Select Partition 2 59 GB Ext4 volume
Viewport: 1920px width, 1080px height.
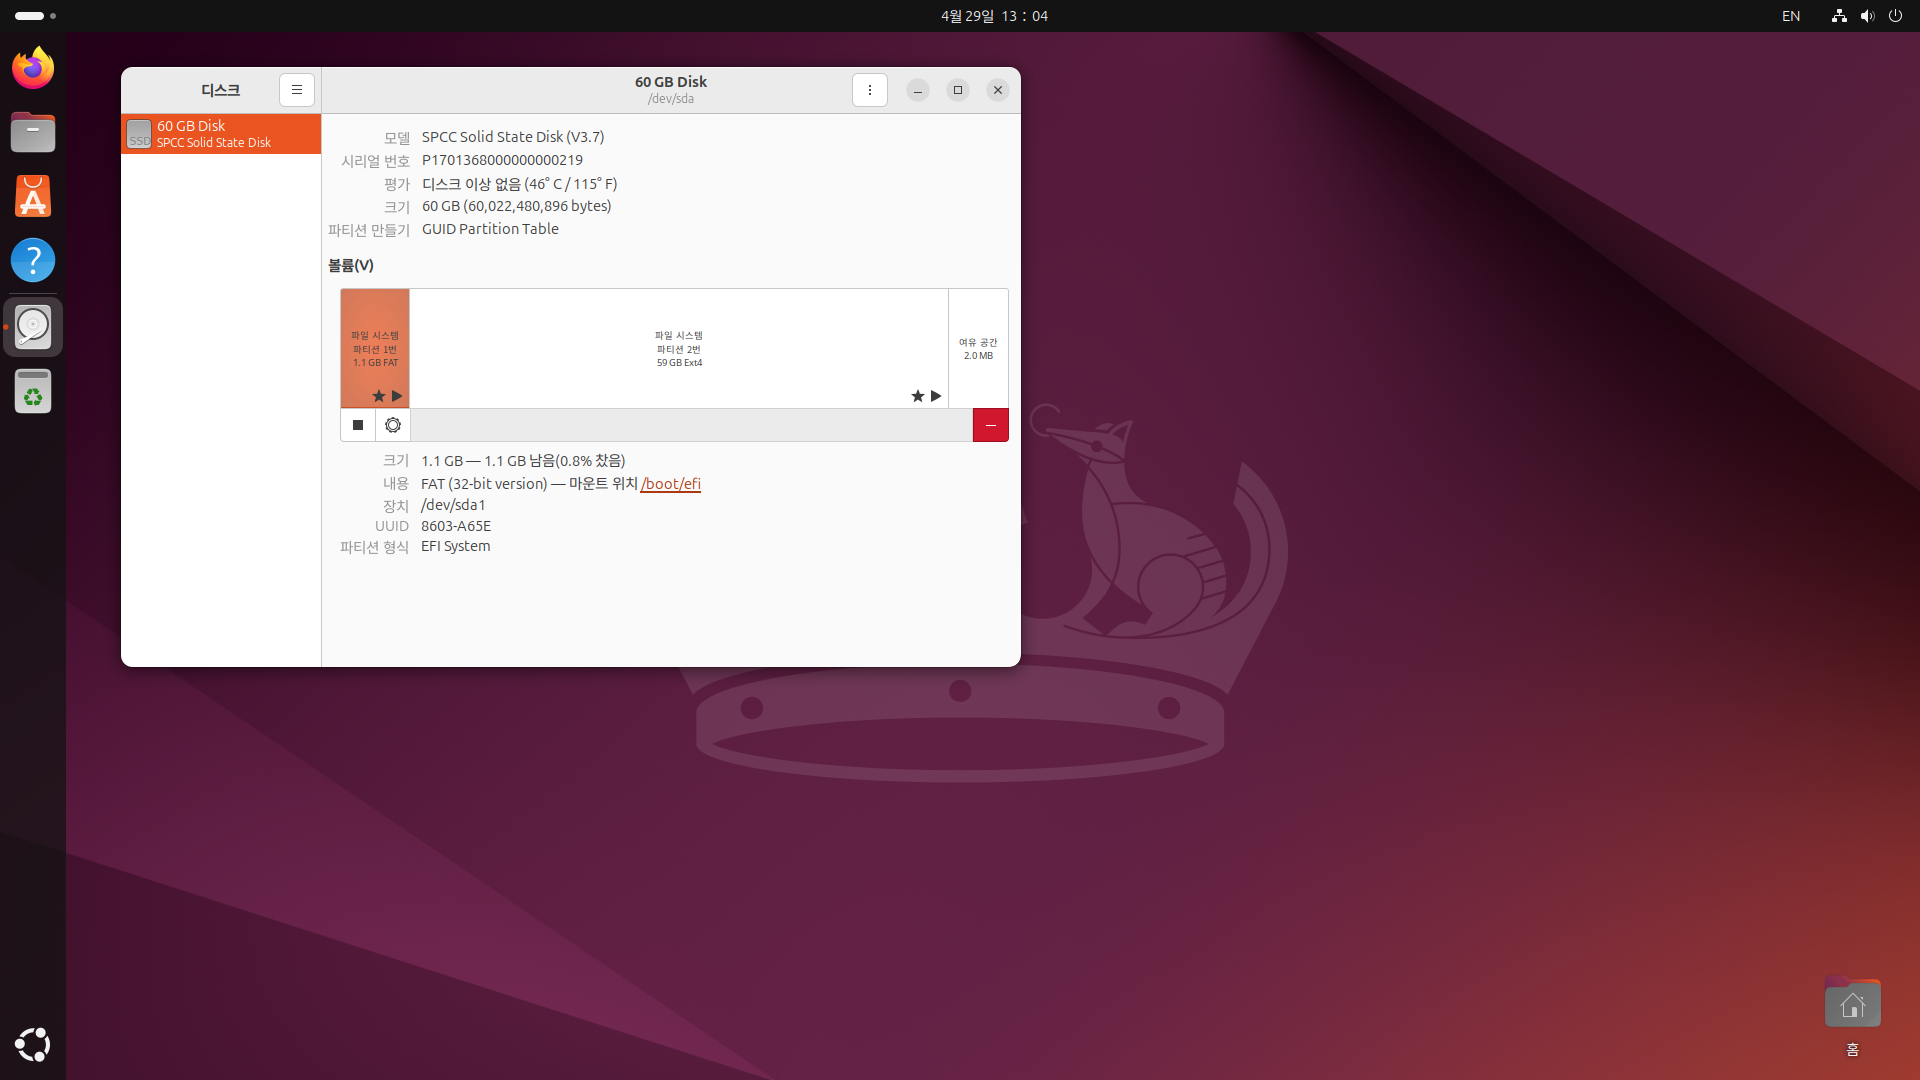coord(679,349)
